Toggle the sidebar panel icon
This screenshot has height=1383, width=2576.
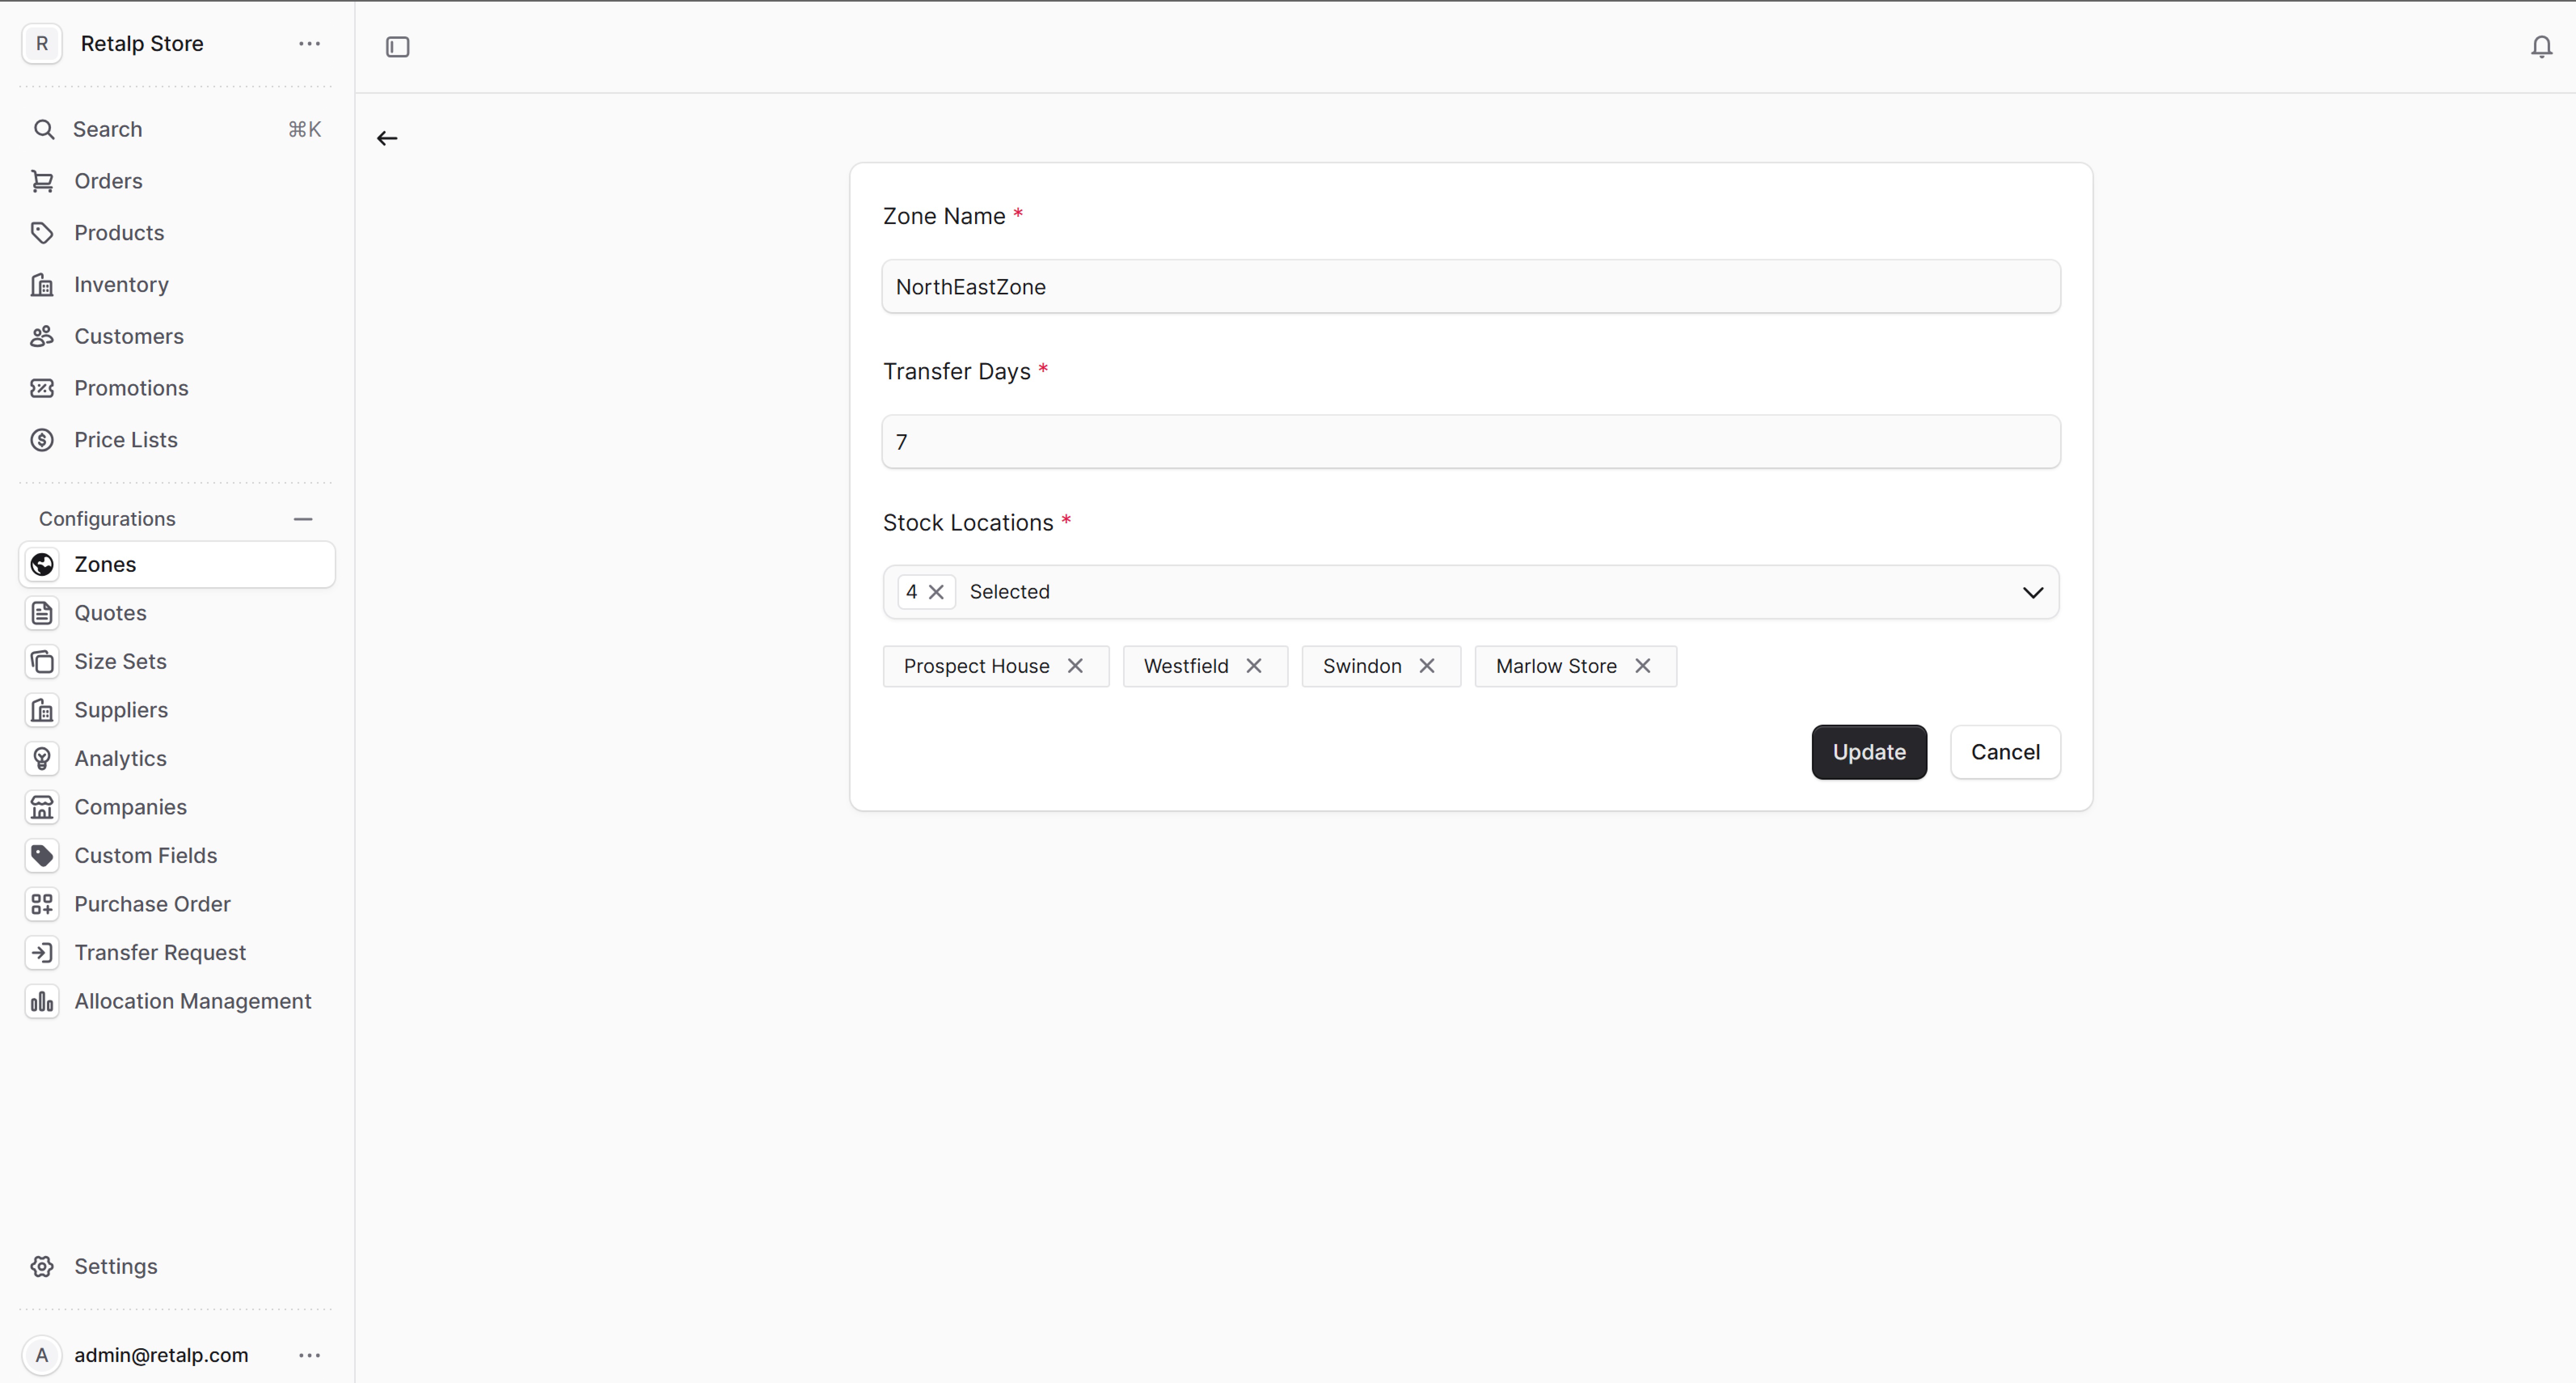[x=397, y=47]
